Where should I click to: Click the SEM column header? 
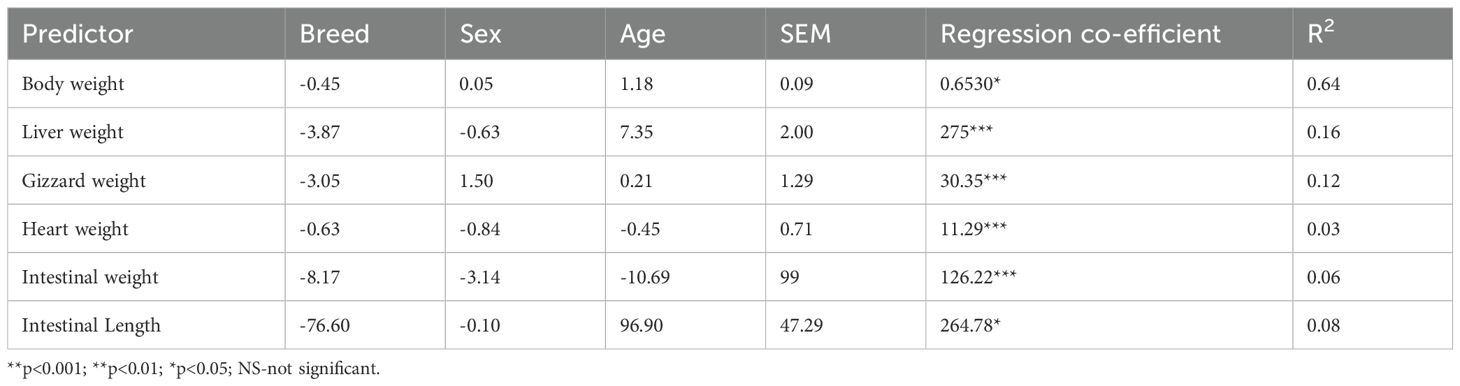coord(806,33)
